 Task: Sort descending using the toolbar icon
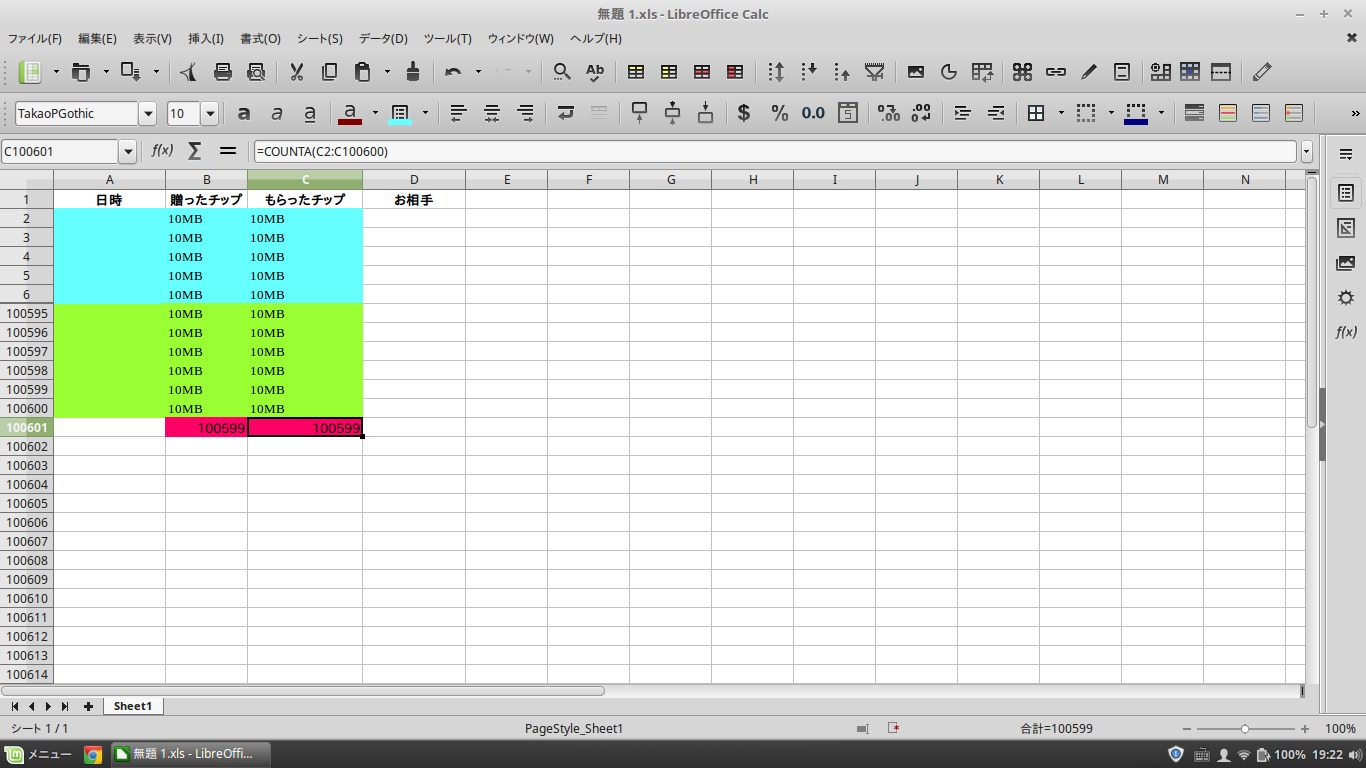click(x=842, y=72)
